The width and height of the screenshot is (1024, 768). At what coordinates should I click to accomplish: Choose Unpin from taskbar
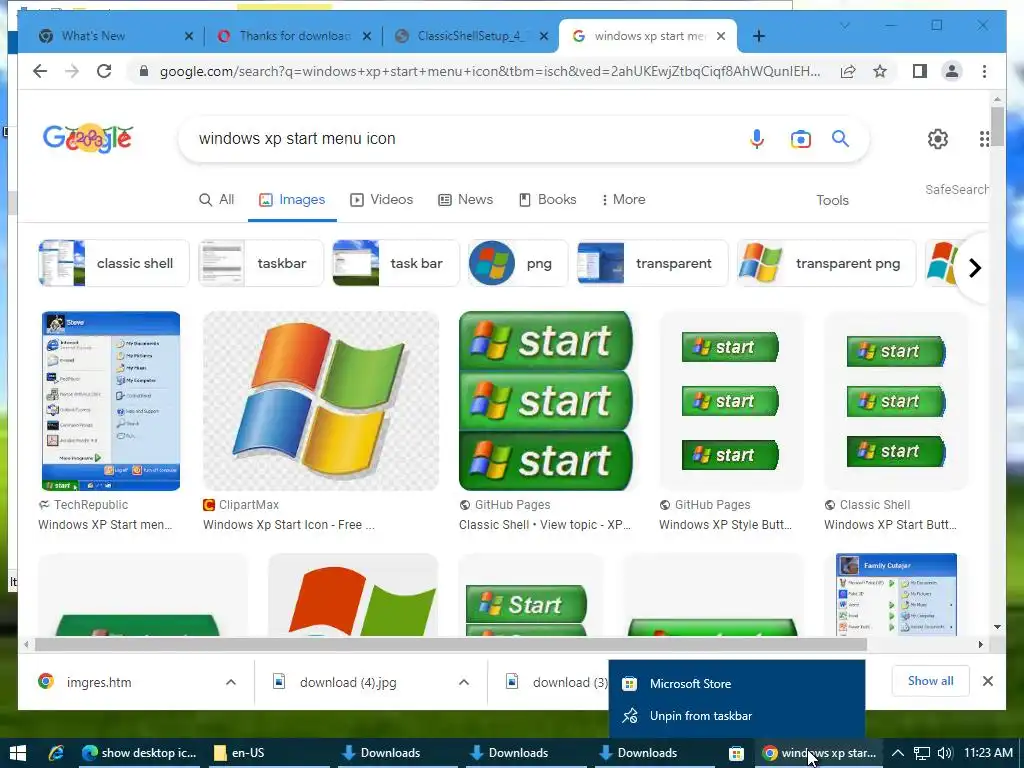737,716
